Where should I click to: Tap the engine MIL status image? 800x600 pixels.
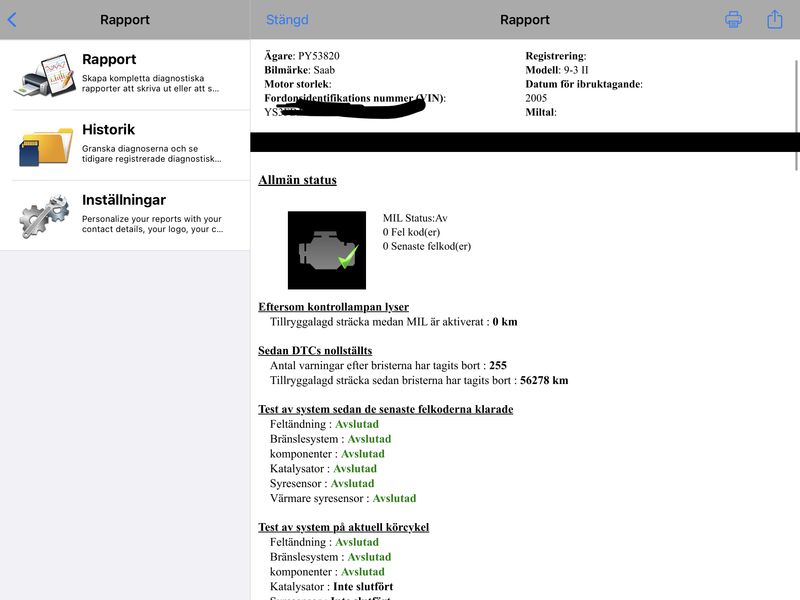327,250
